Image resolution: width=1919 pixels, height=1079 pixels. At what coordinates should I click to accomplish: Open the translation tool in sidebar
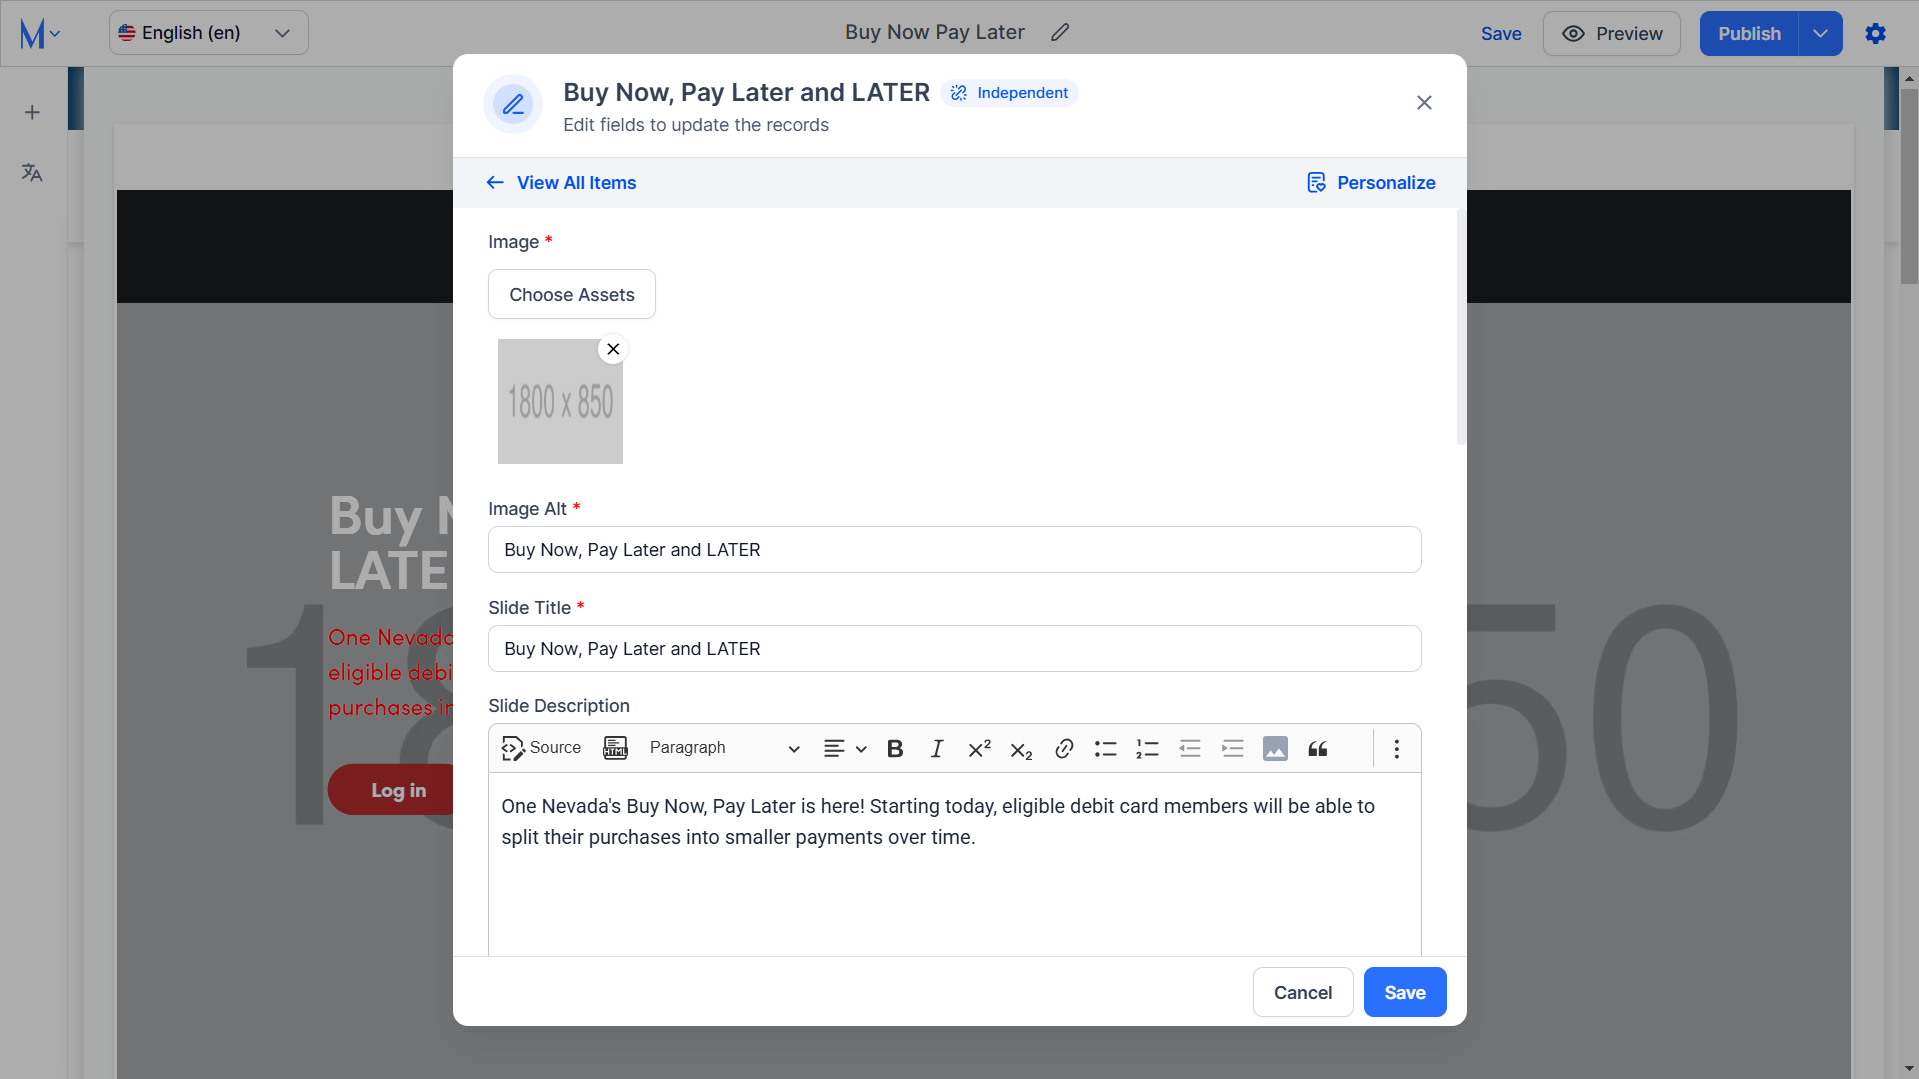click(x=32, y=173)
